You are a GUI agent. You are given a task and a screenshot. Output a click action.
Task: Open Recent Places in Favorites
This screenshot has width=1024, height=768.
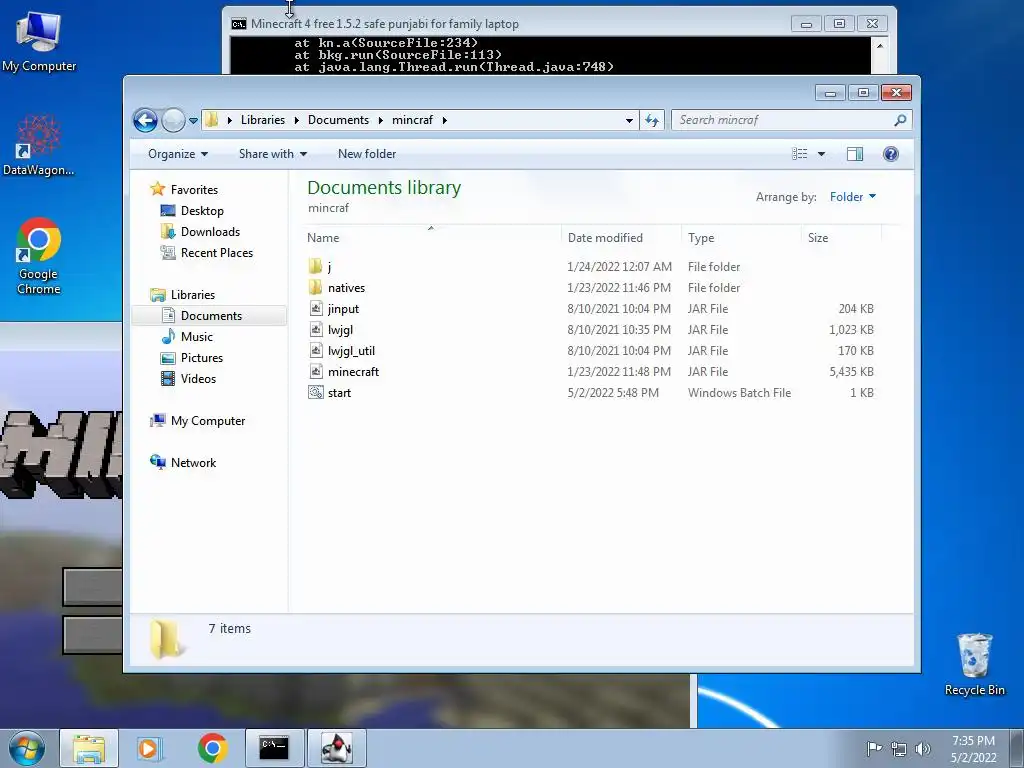[x=217, y=253]
